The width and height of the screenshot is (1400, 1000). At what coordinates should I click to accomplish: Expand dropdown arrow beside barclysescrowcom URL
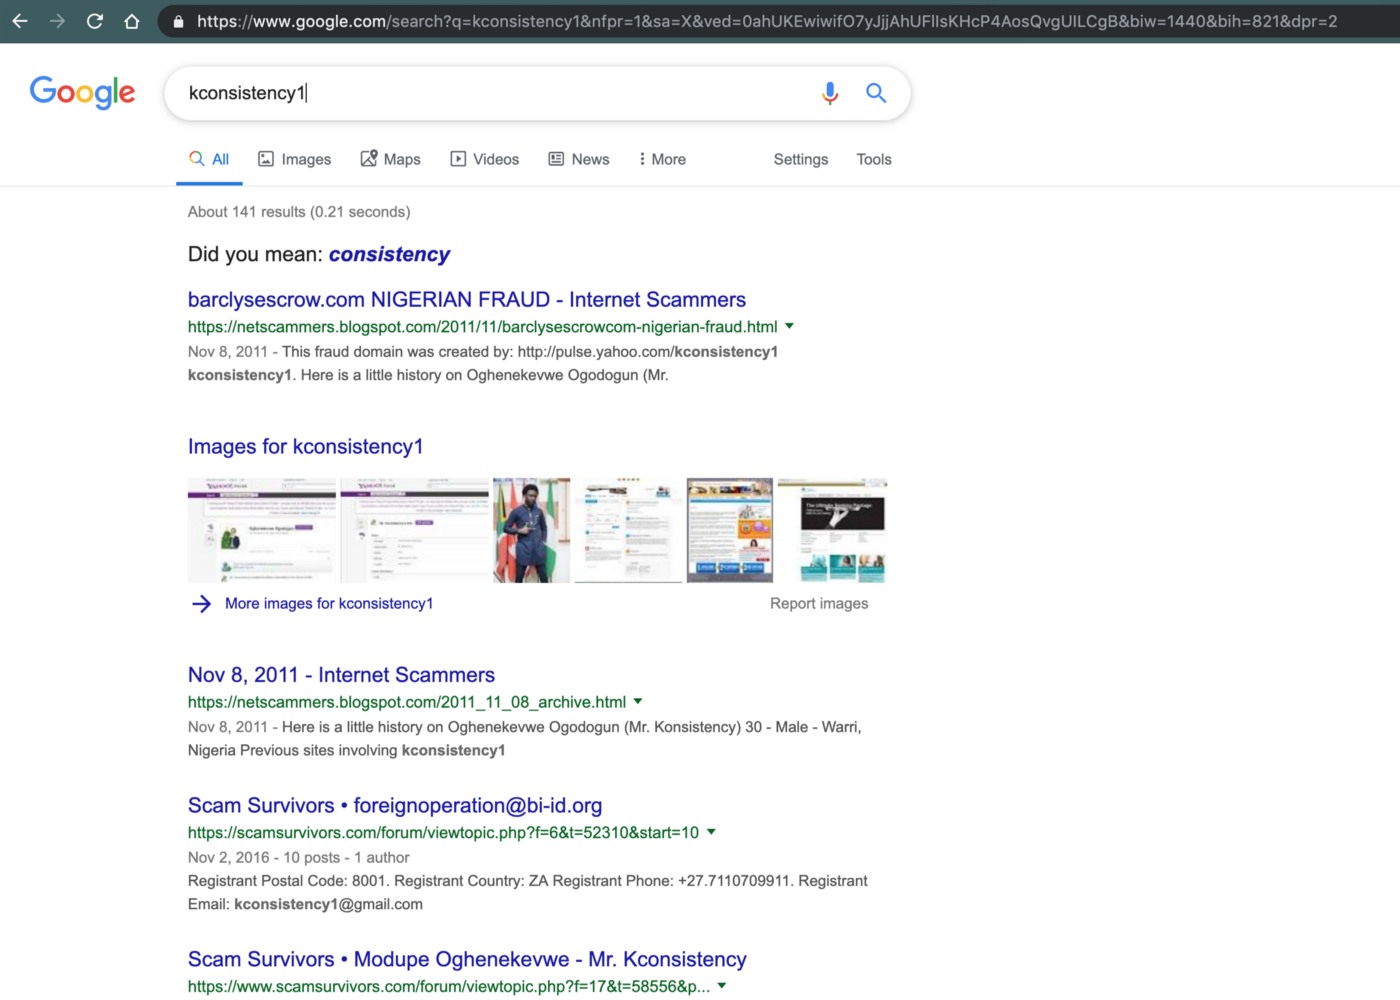click(789, 326)
